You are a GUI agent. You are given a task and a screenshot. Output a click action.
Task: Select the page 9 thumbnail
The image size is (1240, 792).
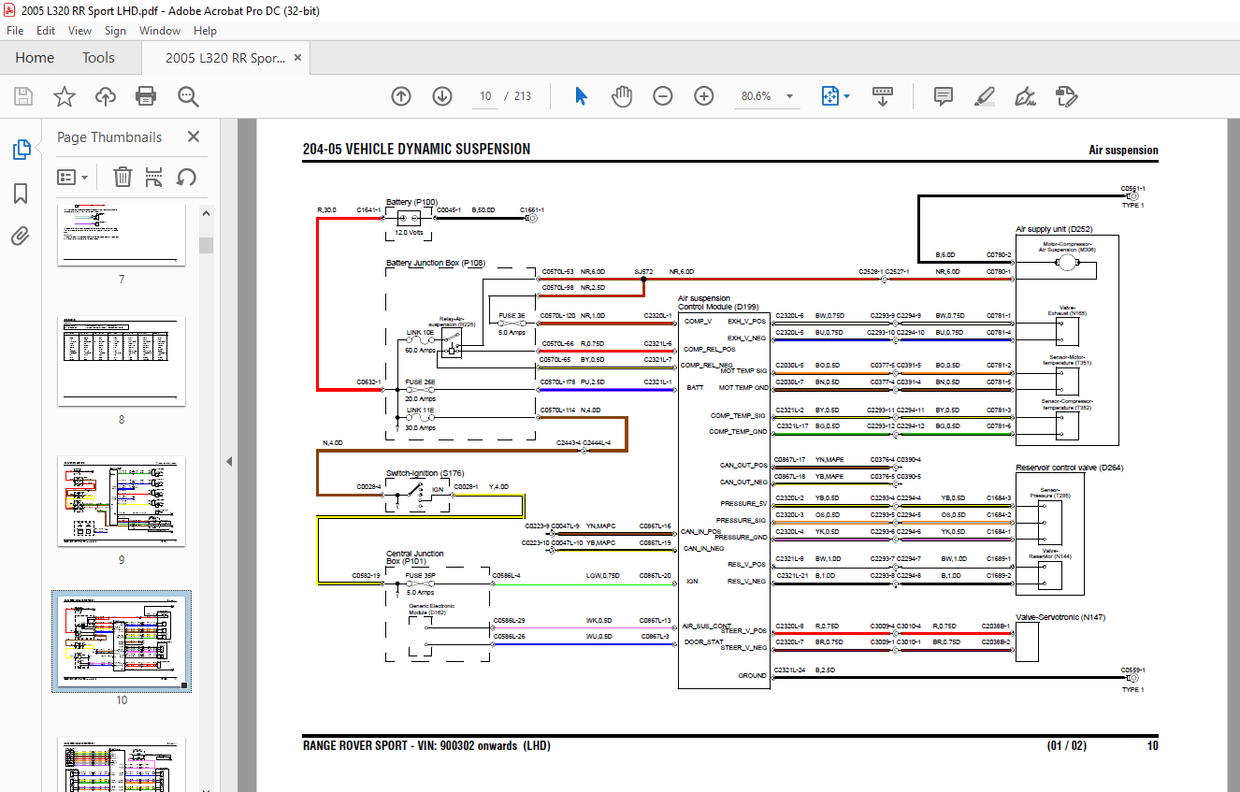coord(121,501)
